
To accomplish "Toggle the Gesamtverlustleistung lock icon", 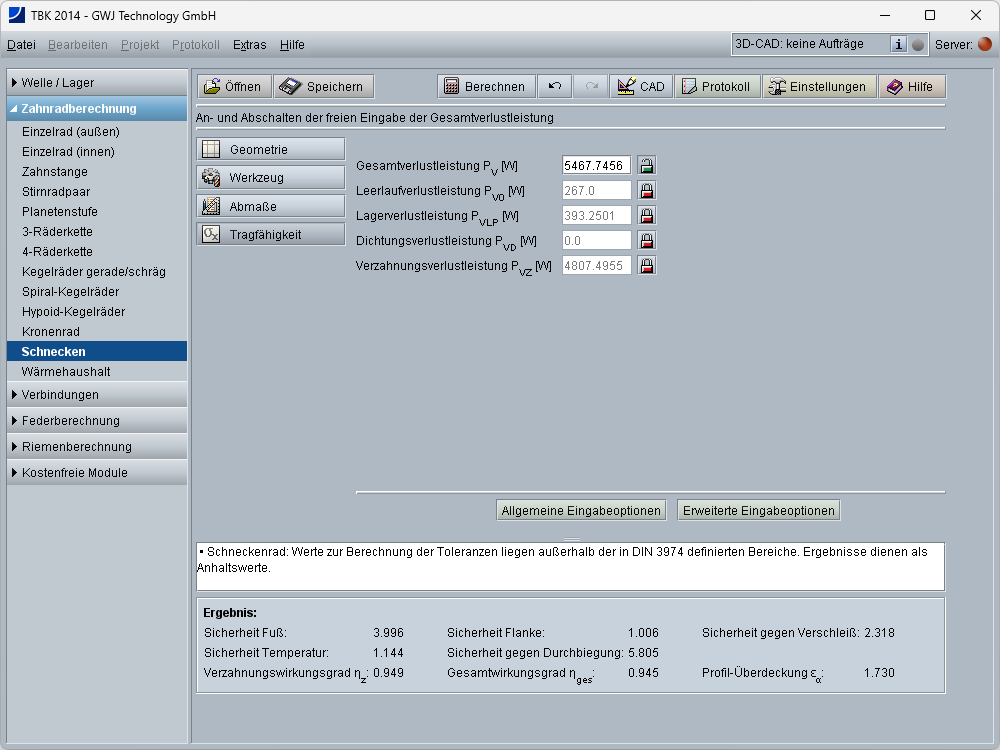I will (x=647, y=166).
